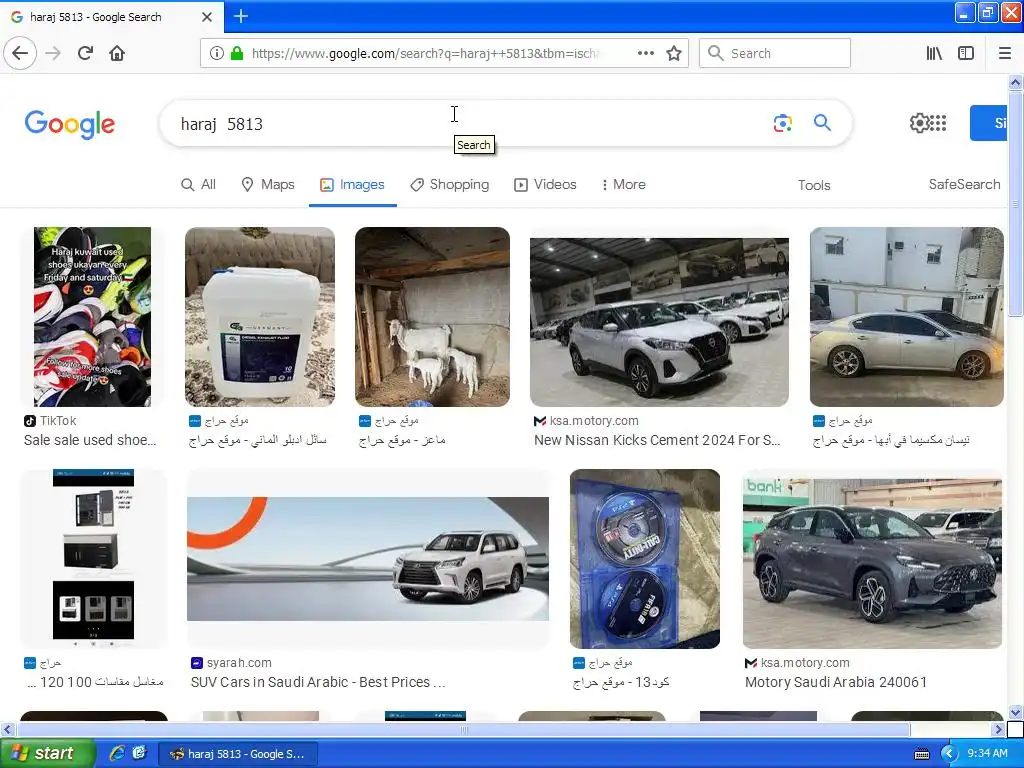1024x768 pixels.
Task: Go back with the browser back arrow
Action: (20, 53)
